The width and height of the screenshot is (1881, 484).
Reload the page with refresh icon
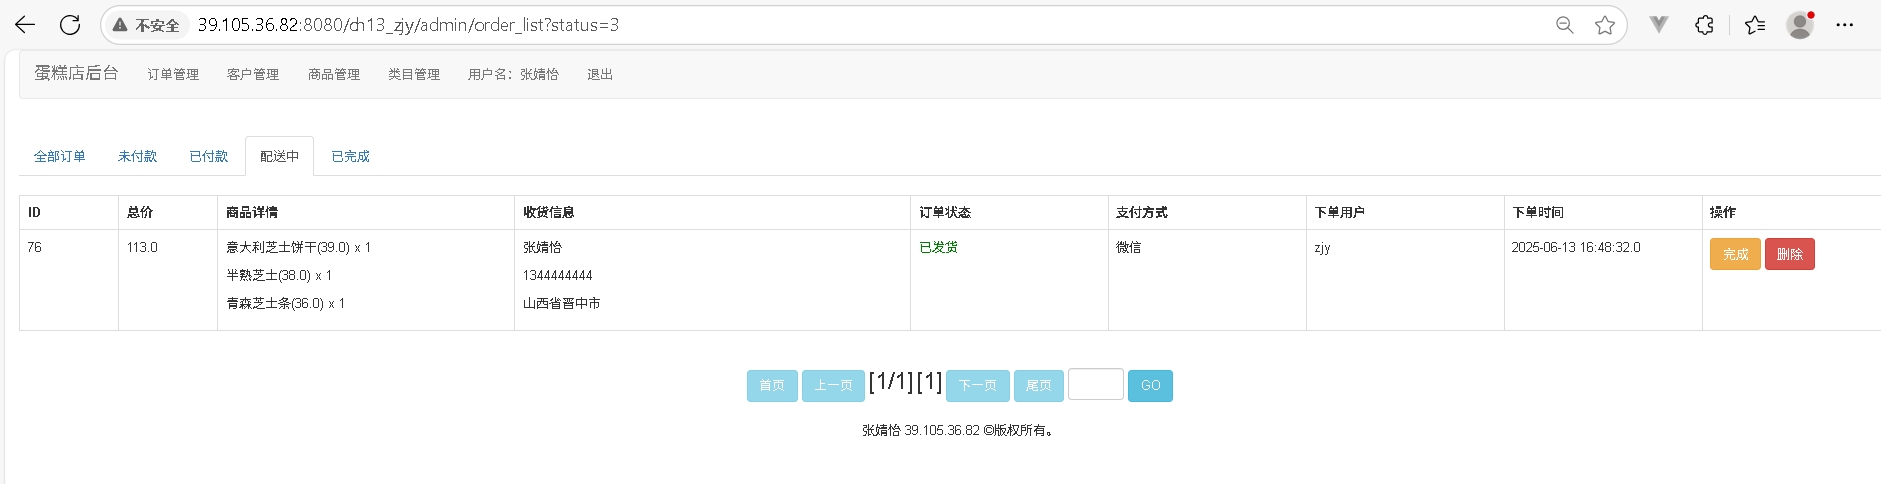(70, 25)
